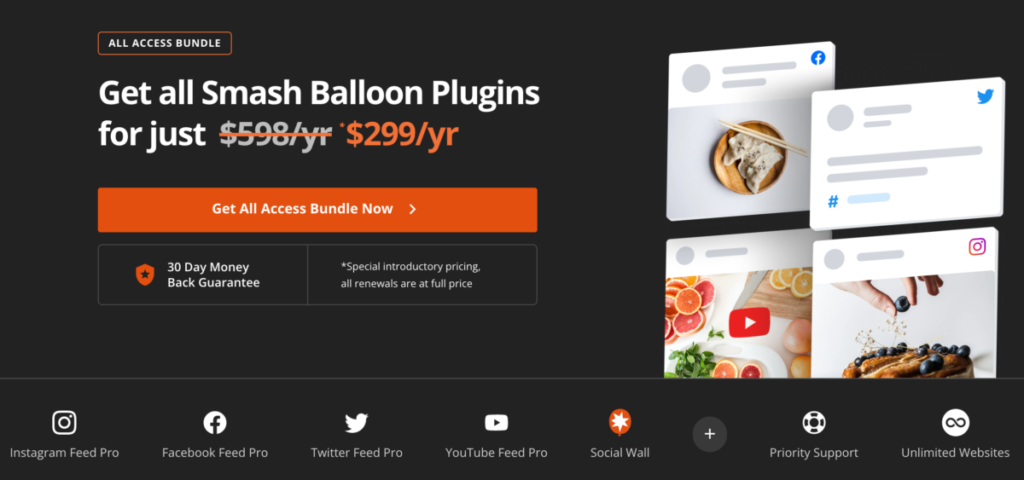Click the Priority Support lifebuoy icon
This screenshot has width=1024, height=480.
(x=814, y=423)
